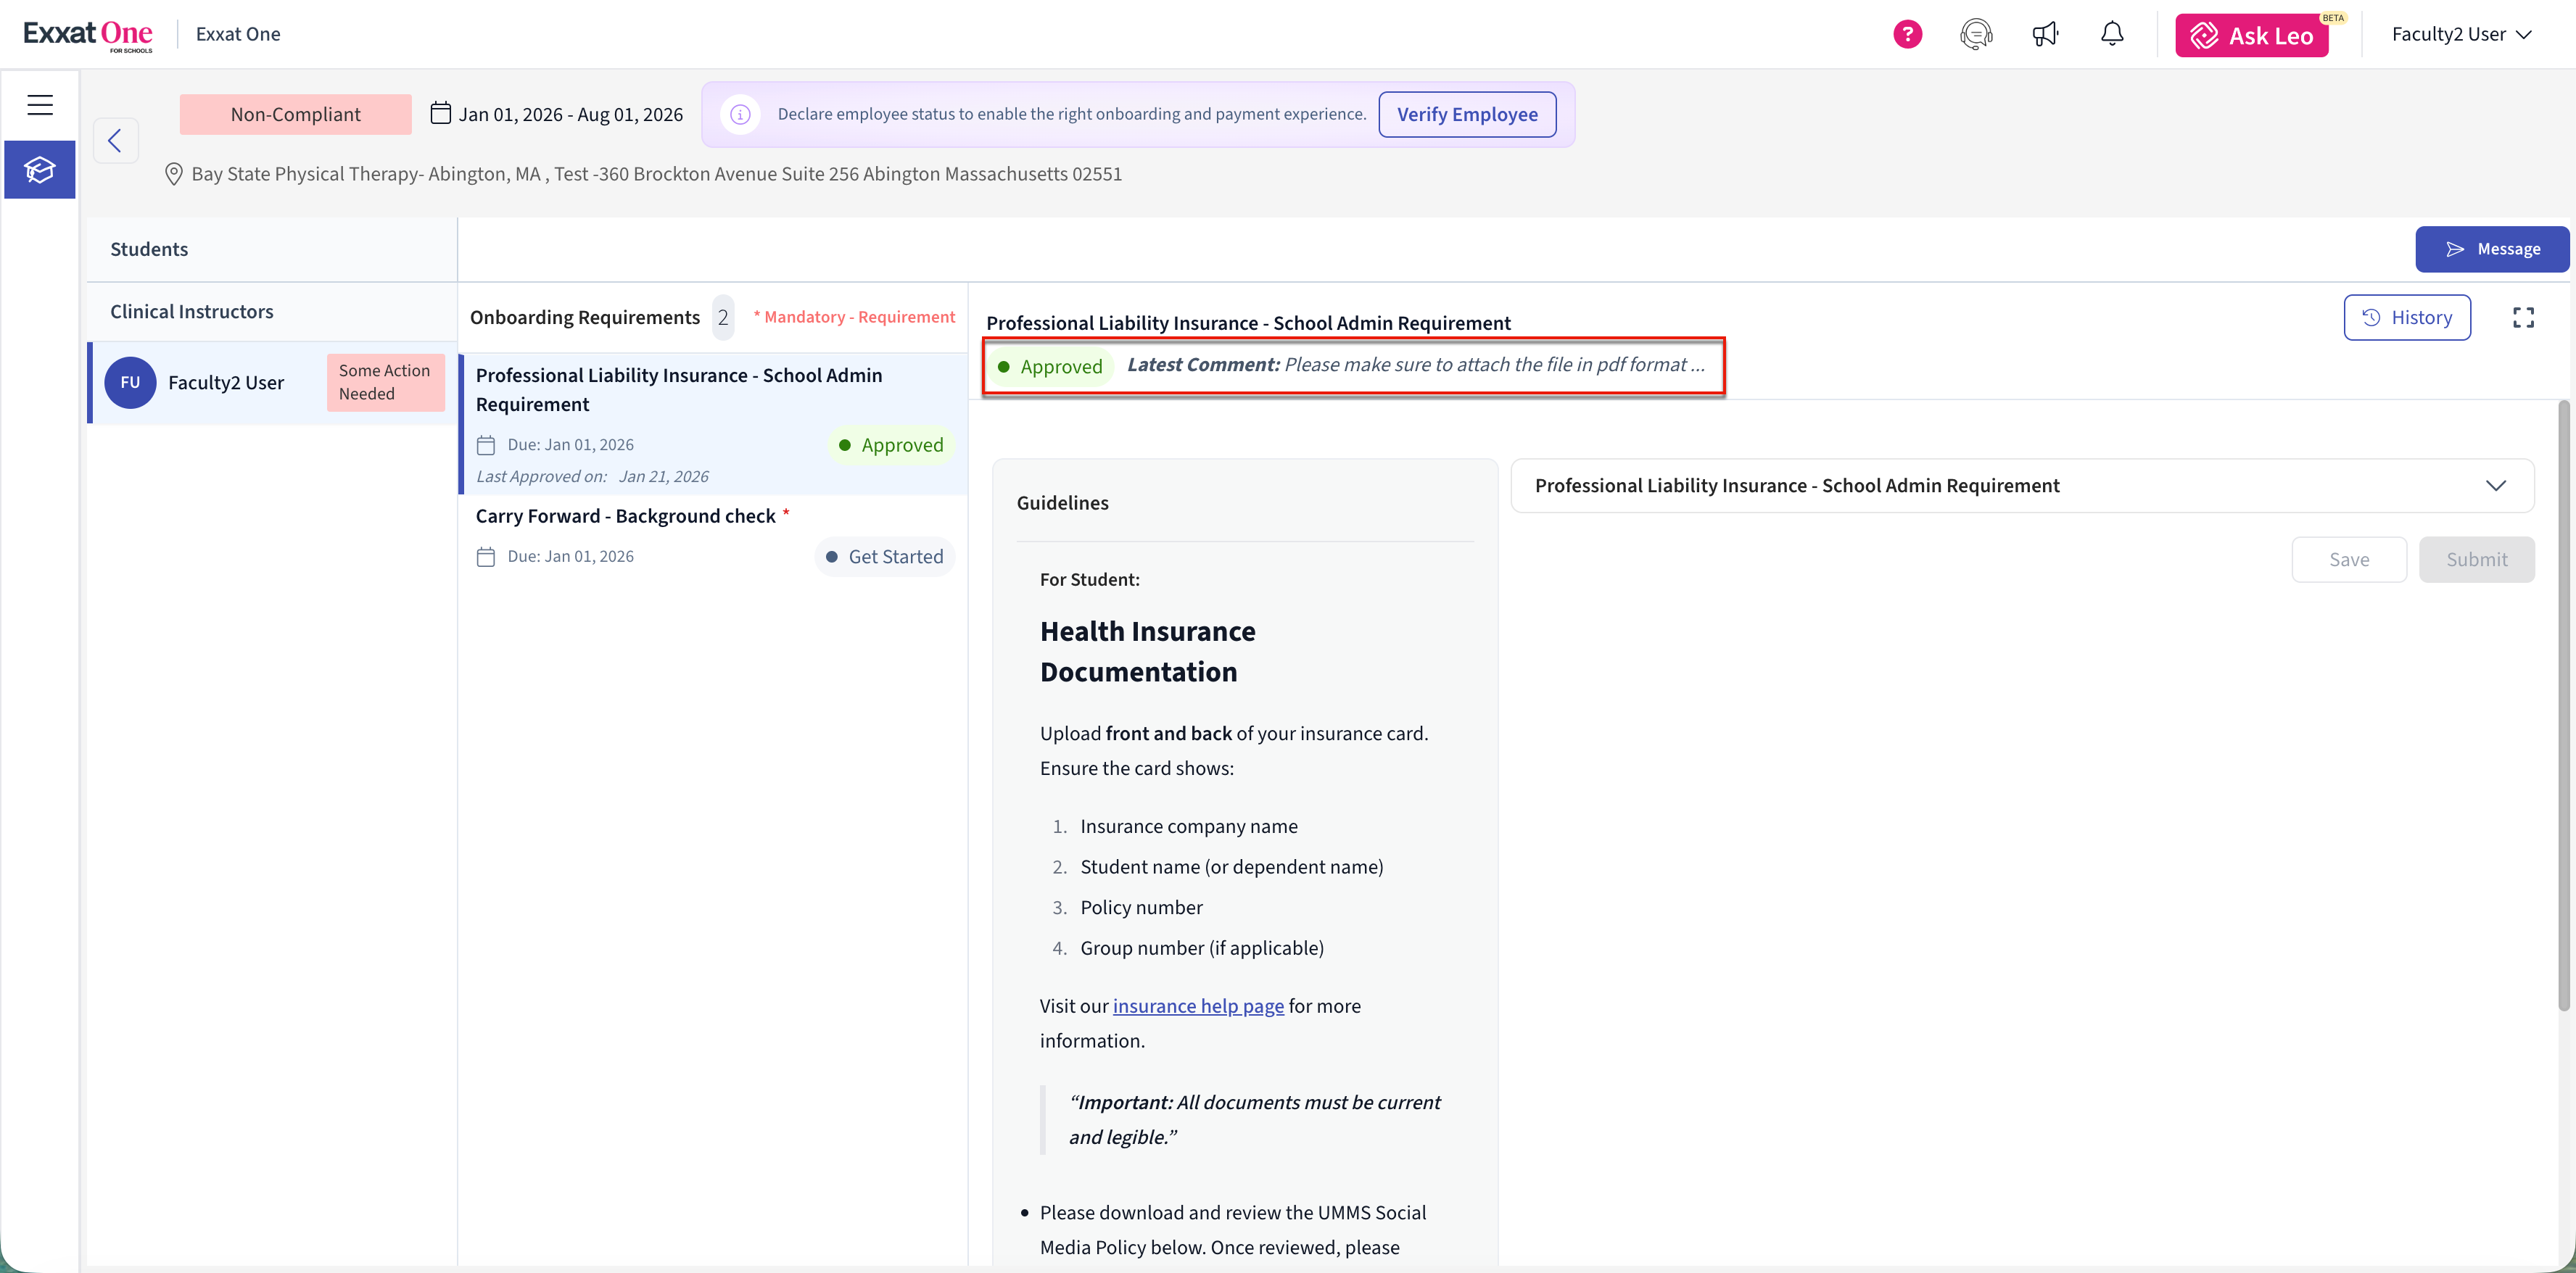Toggle fullscreen expand icon
Screen dimensions: 2576x1273
tap(2523, 318)
